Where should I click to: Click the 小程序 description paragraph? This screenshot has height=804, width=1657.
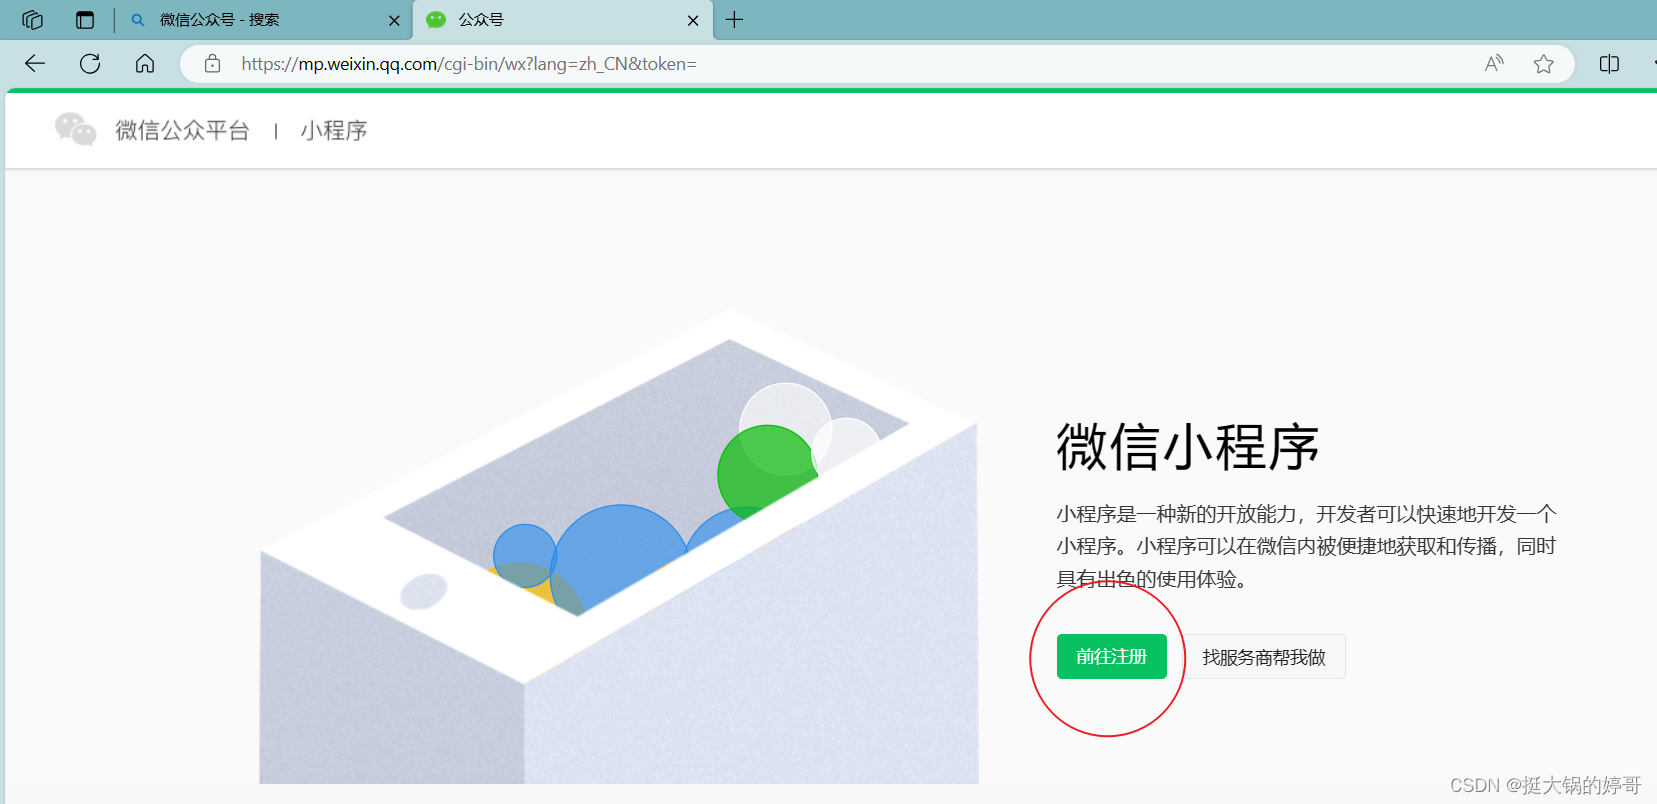click(1306, 546)
